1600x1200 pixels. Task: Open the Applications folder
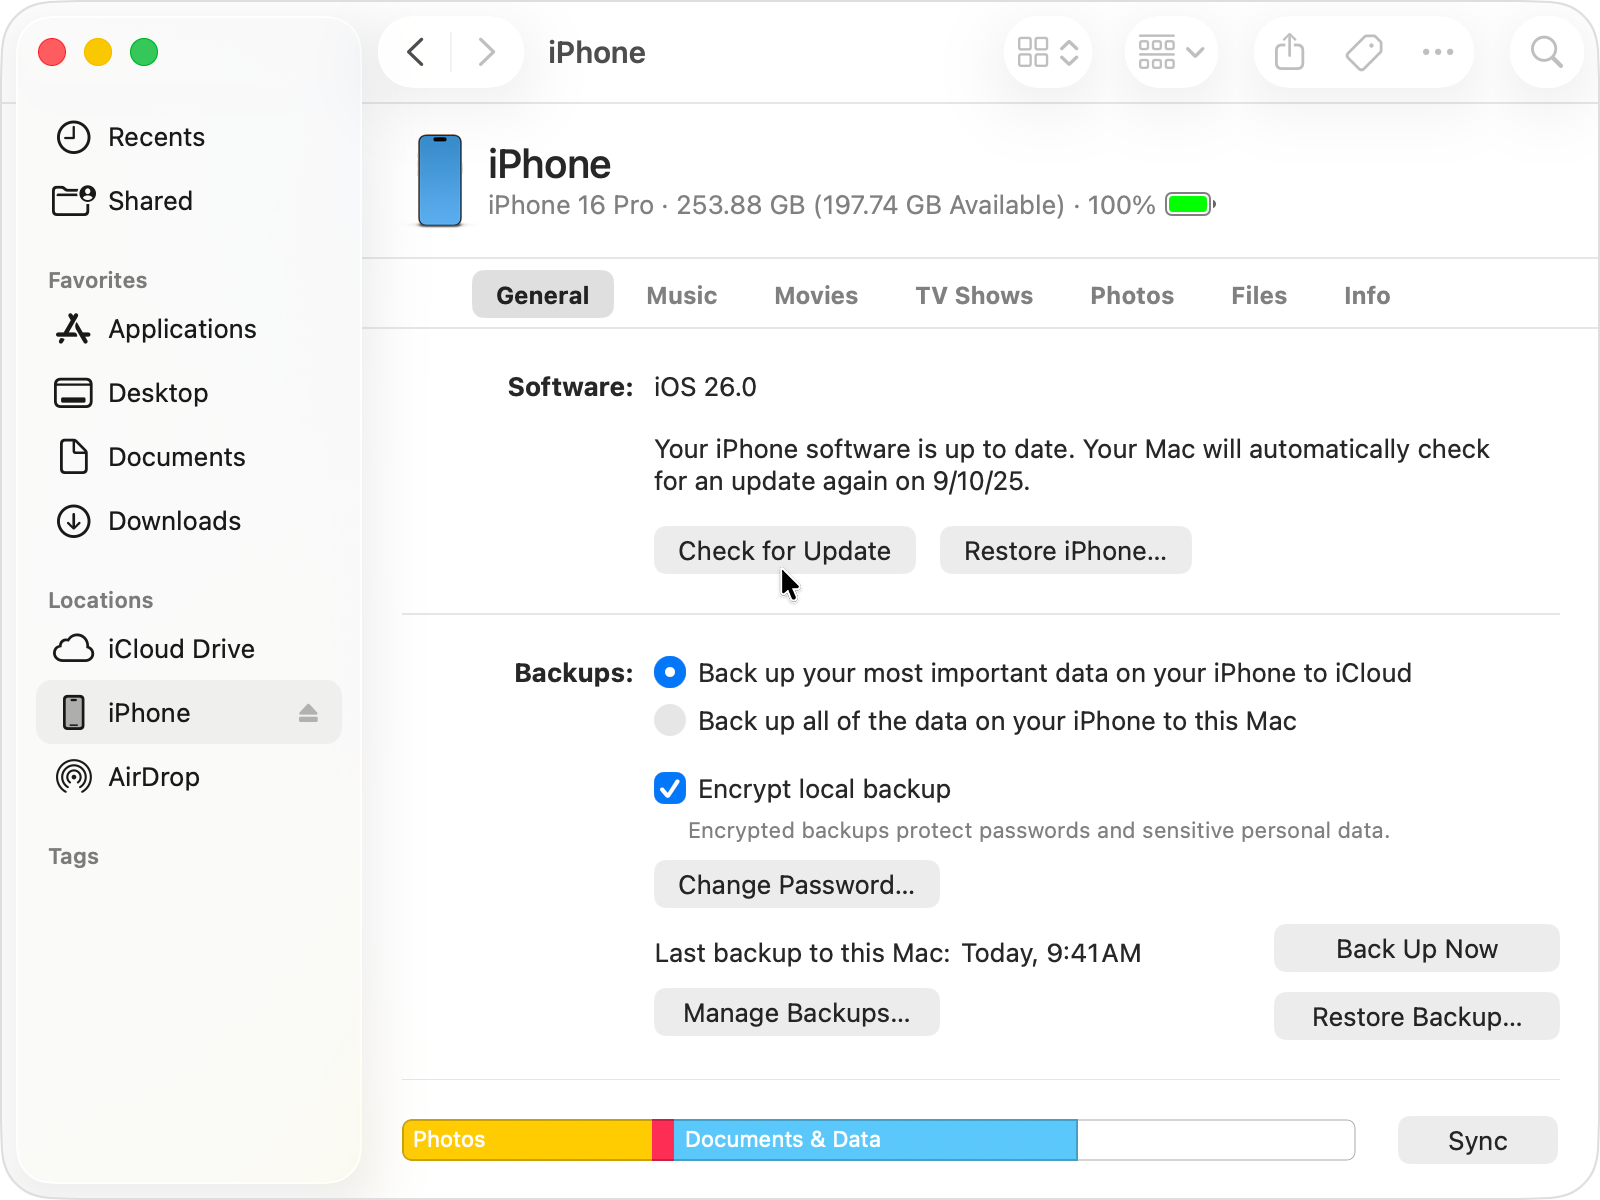(x=181, y=329)
